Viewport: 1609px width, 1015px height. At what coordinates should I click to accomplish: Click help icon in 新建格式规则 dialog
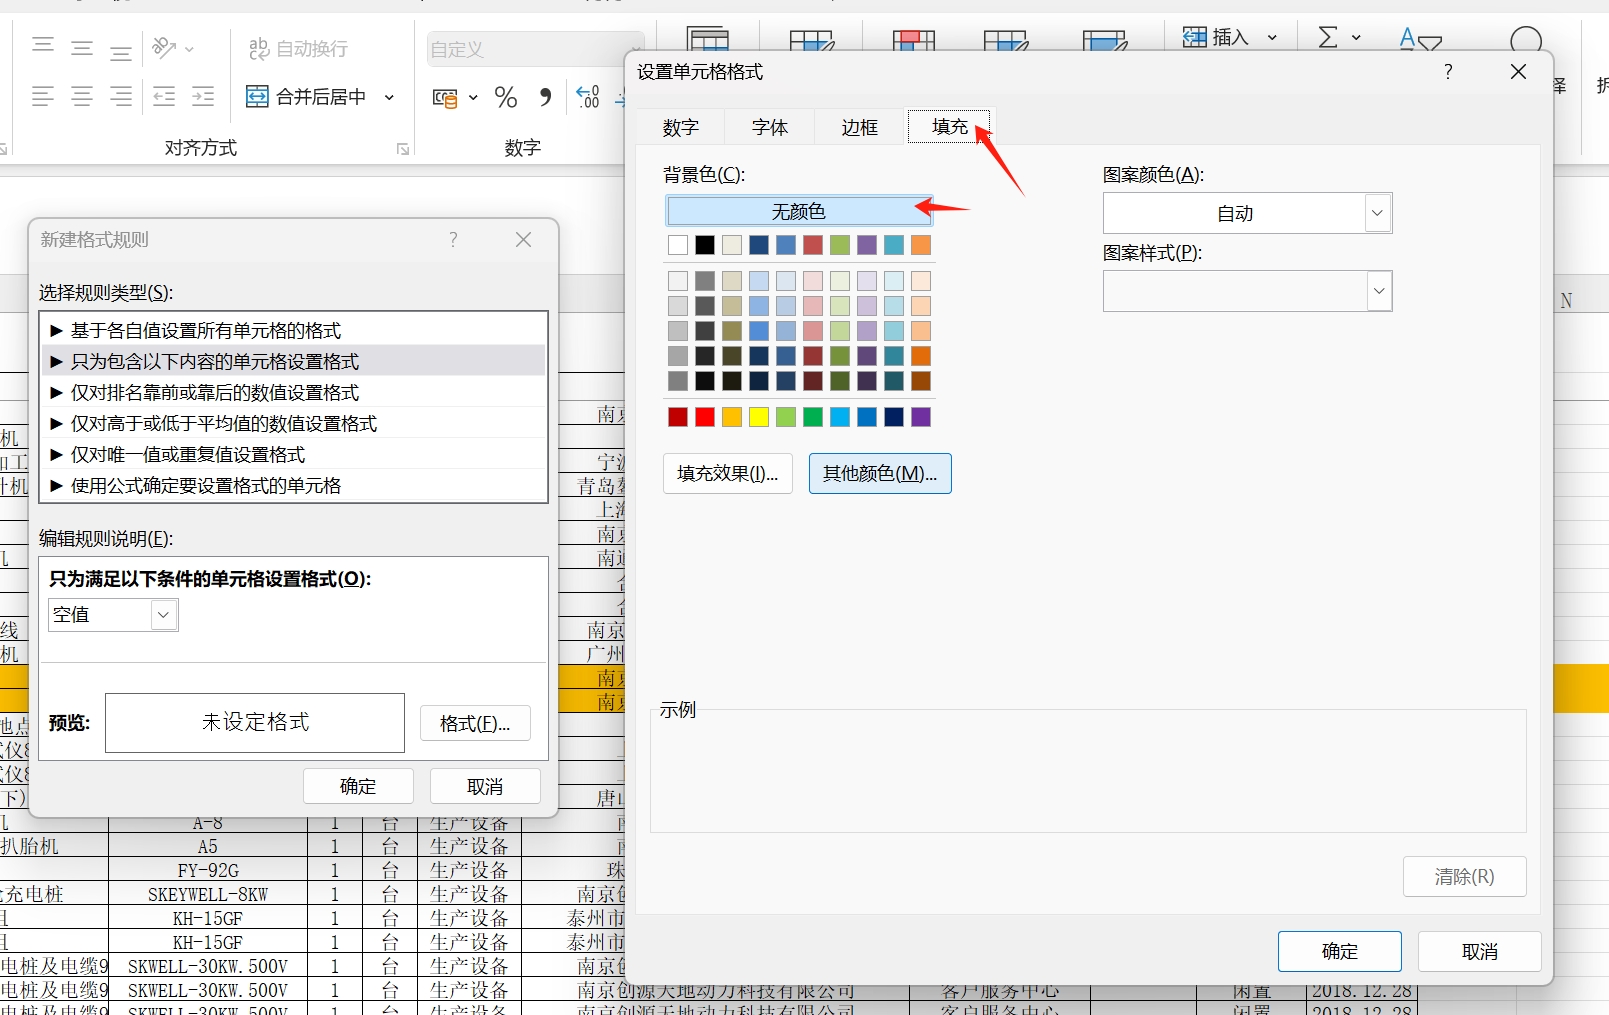coord(453,239)
